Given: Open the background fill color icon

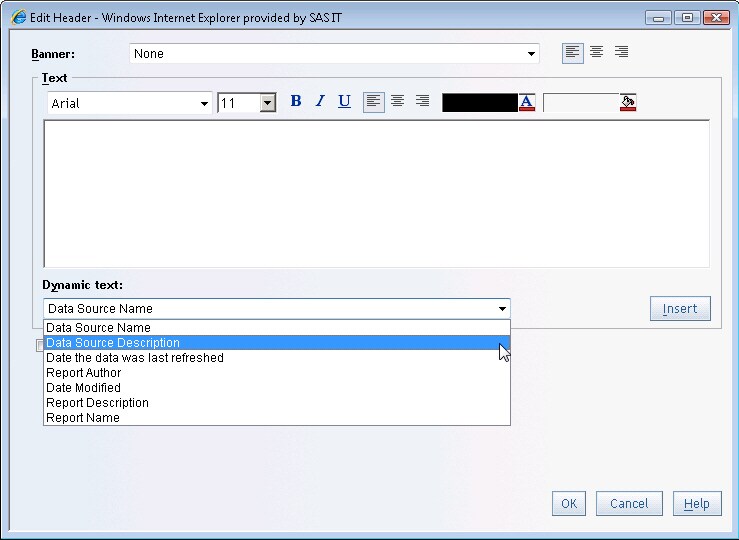Looking at the screenshot, I should click(x=628, y=102).
